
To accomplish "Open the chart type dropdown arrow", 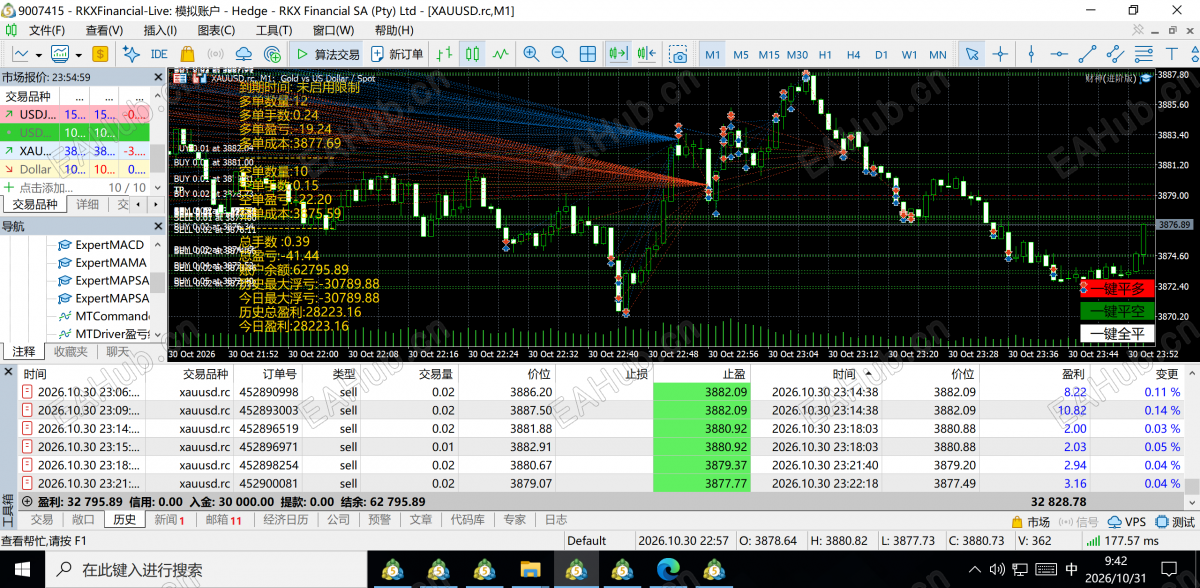I will click(39, 54).
